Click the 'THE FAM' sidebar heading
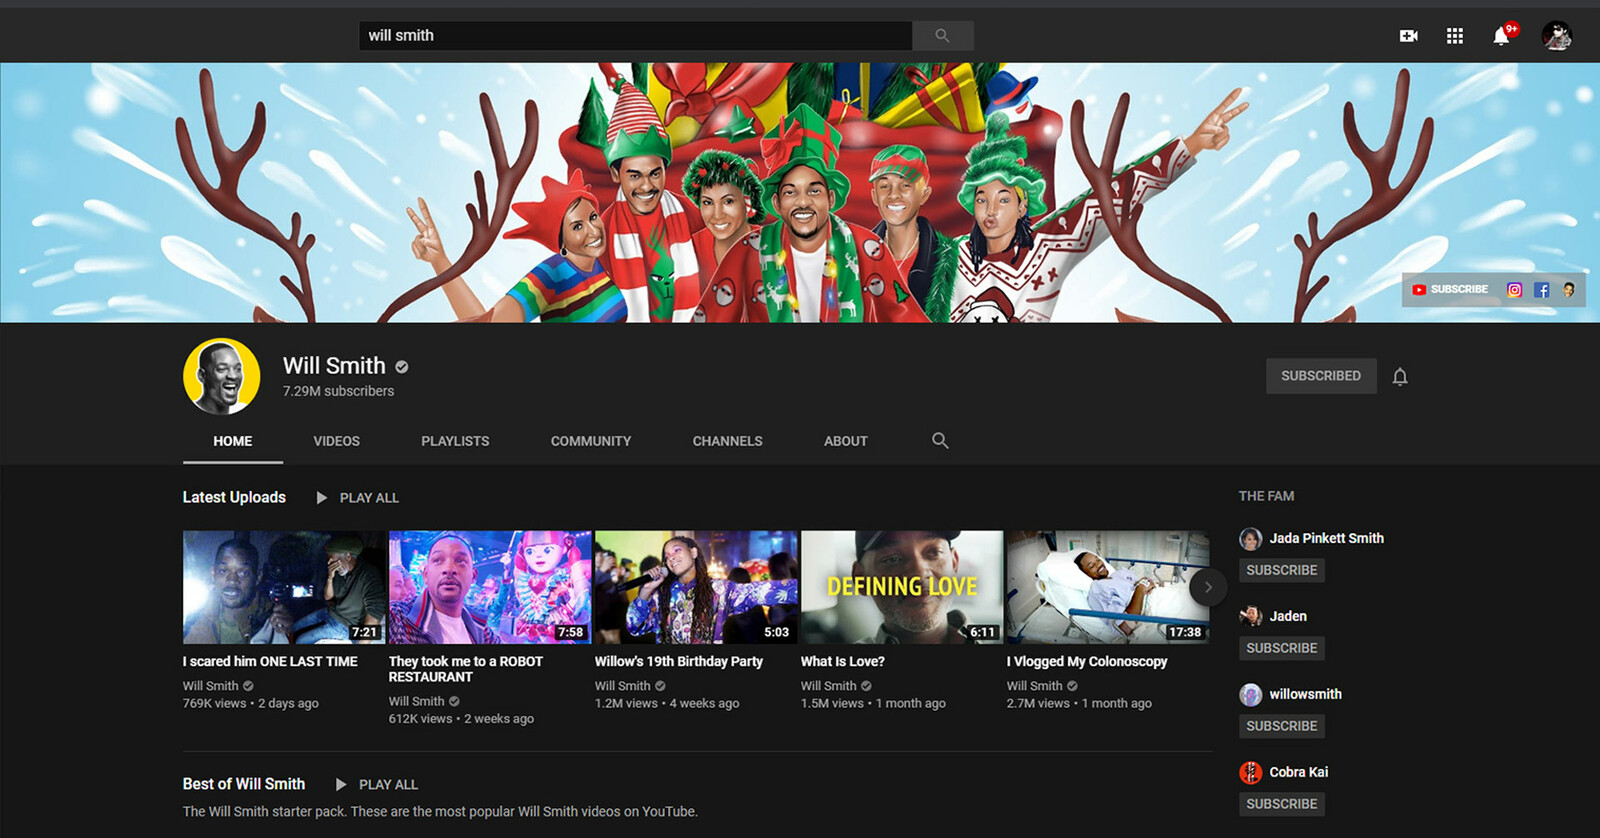 [x=1266, y=496]
